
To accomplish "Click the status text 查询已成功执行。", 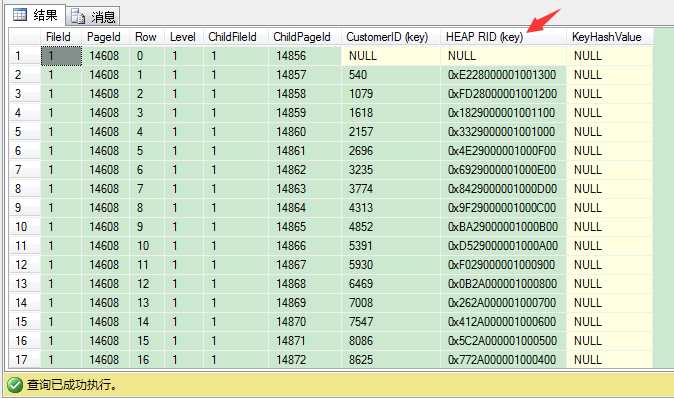I will 72,385.
